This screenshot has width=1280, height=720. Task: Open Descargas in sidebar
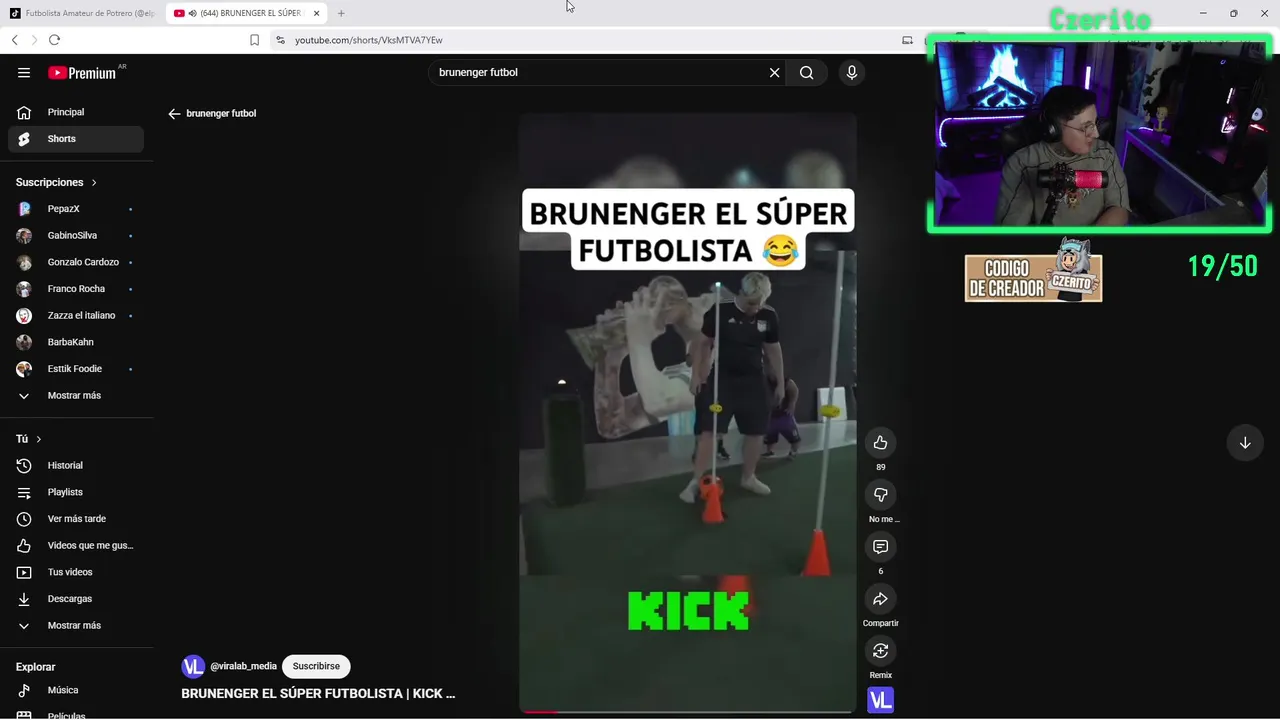click(x=76, y=599)
